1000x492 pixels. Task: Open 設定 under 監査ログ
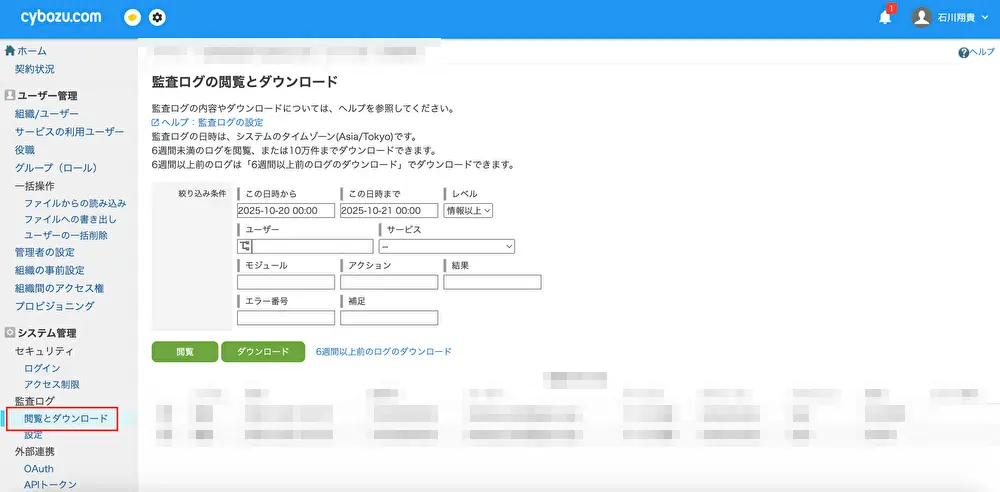(x=33, y=435)
